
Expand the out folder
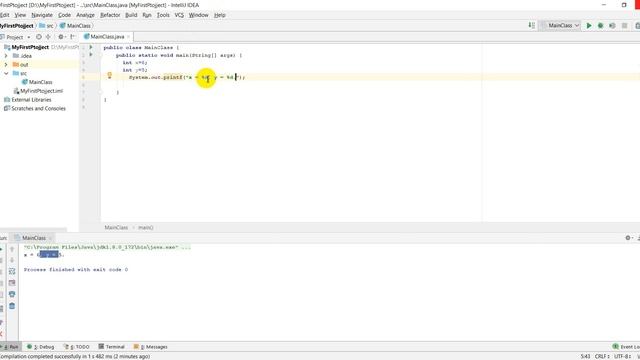[x=6, y=64]
